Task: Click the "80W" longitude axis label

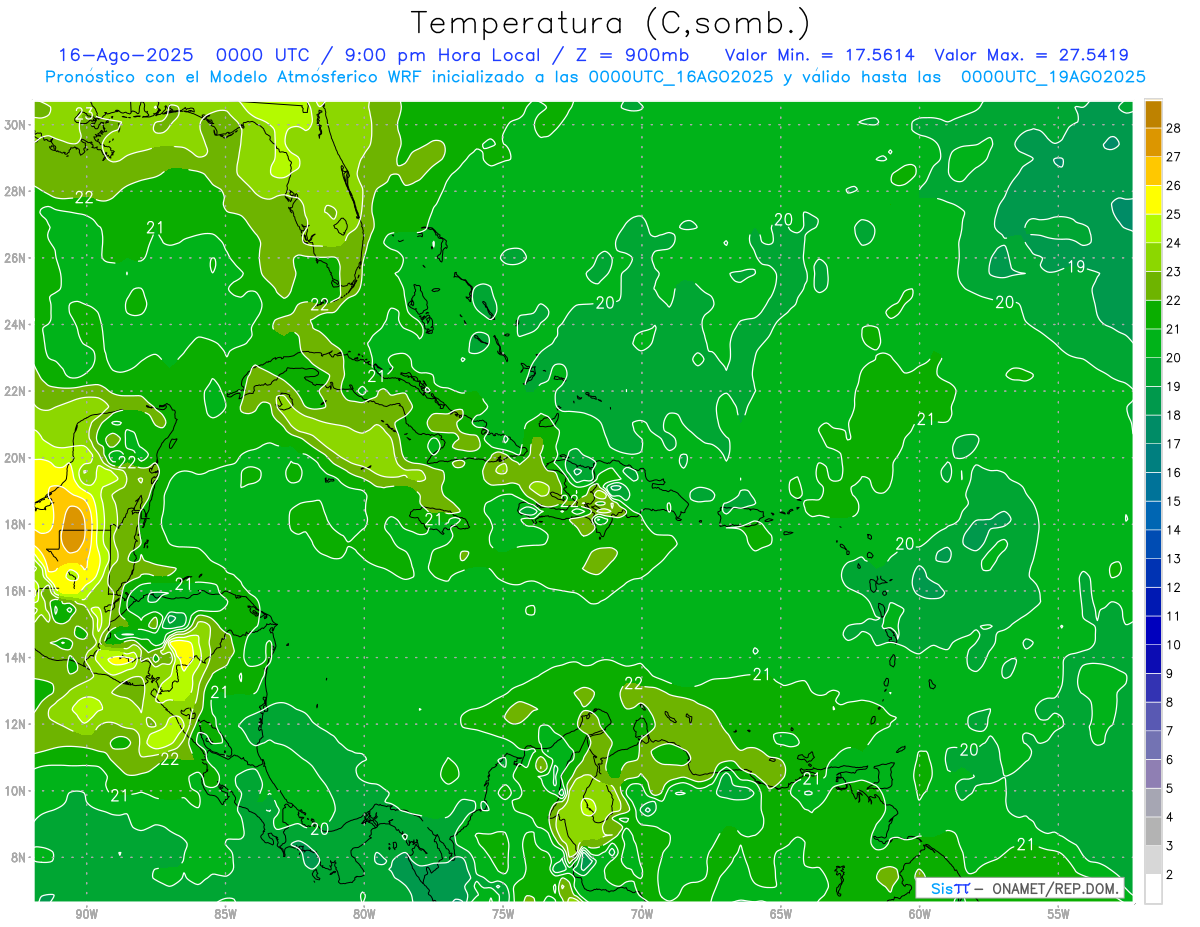Action: pos(364,914)
